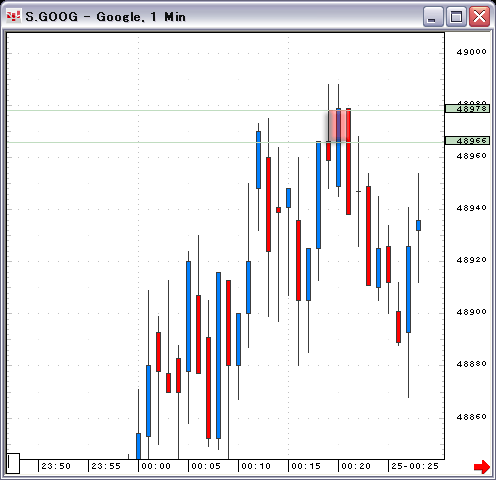The width and height of the screenshot is (496, 480).
Task: Click the 48860 price axis label
Action: (471, 417)
